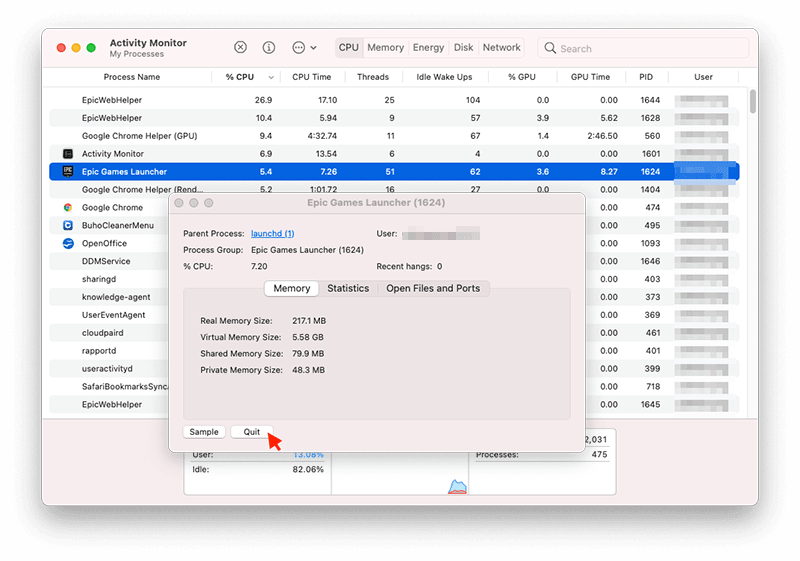Select the SafariBookmarksSync process row

click(x=109, y=387)
